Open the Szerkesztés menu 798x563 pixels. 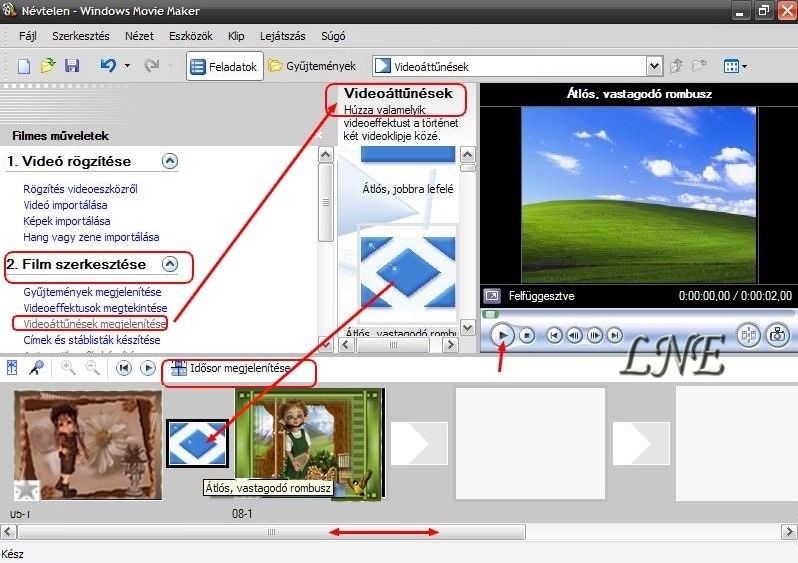pos(80,36)
